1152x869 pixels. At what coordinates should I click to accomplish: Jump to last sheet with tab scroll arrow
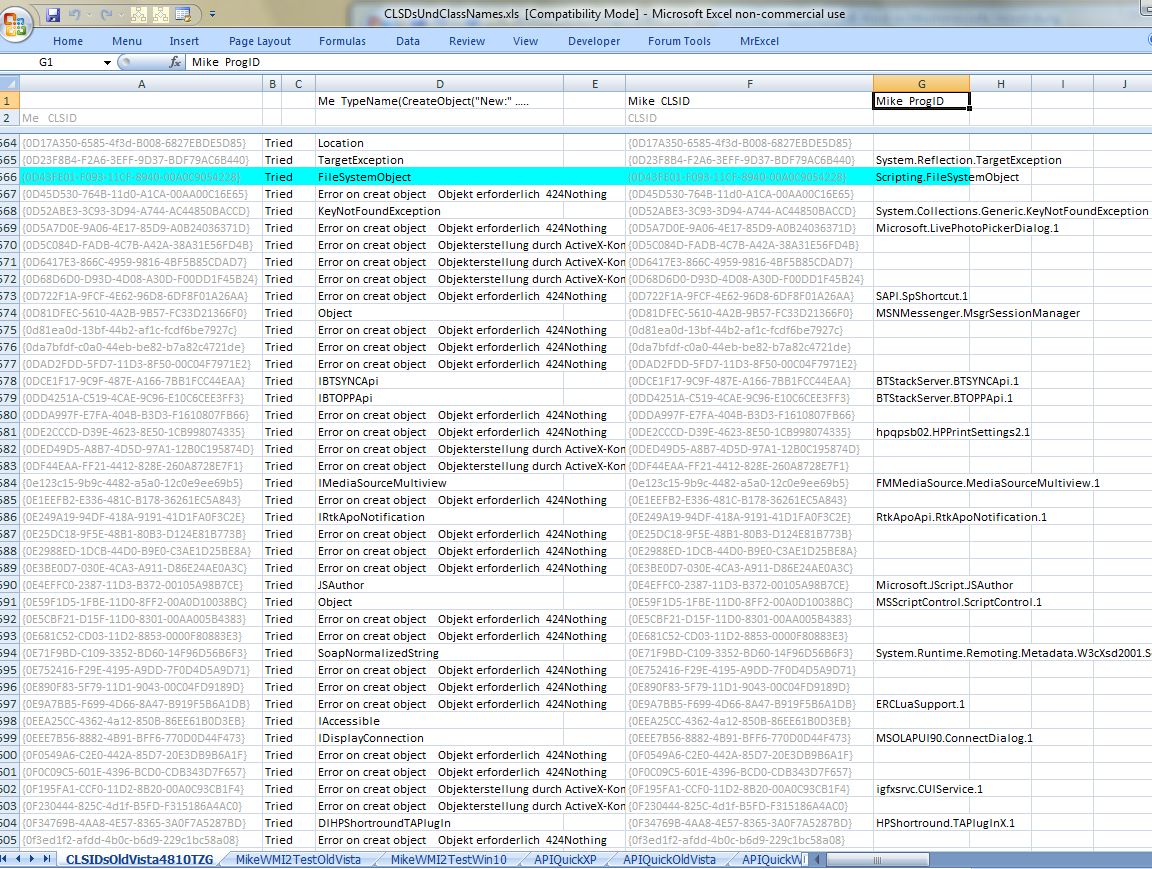[47, 859]
